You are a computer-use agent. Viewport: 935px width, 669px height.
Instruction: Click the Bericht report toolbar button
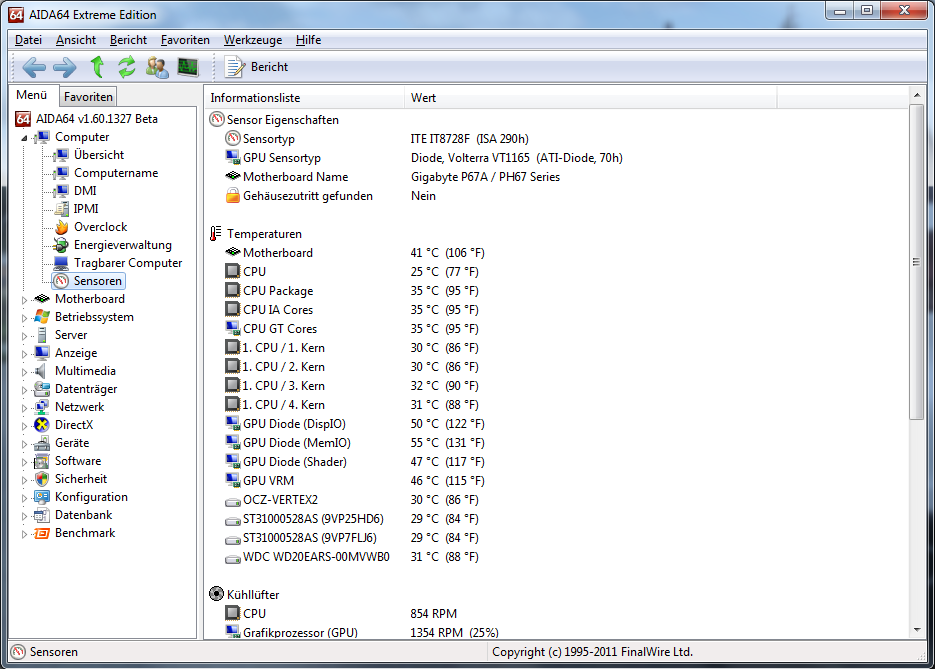(x=256, y=67)
